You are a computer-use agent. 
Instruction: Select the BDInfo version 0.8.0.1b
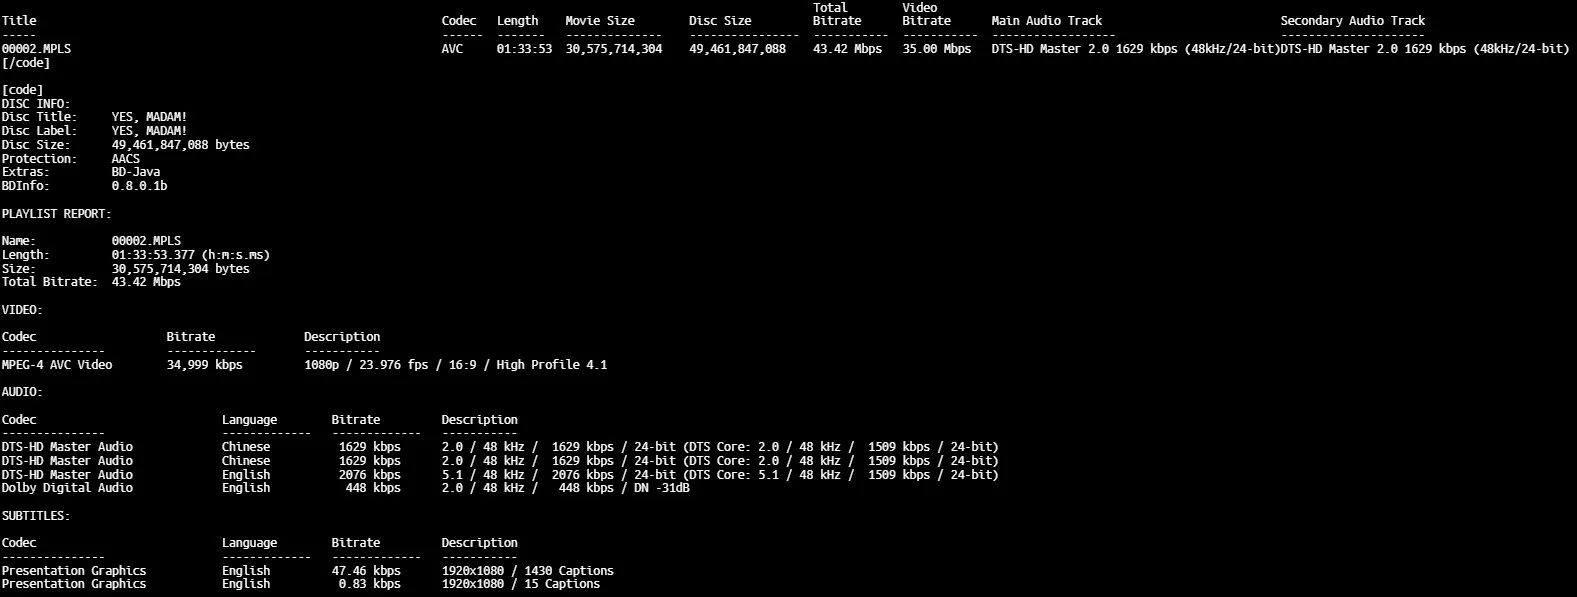click(x=139, y=186)
